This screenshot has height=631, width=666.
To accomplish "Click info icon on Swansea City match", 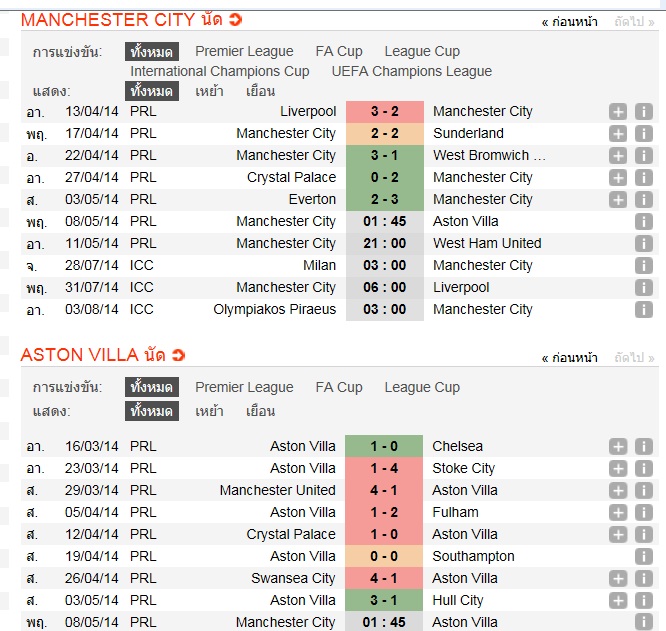I will (643, 579).
